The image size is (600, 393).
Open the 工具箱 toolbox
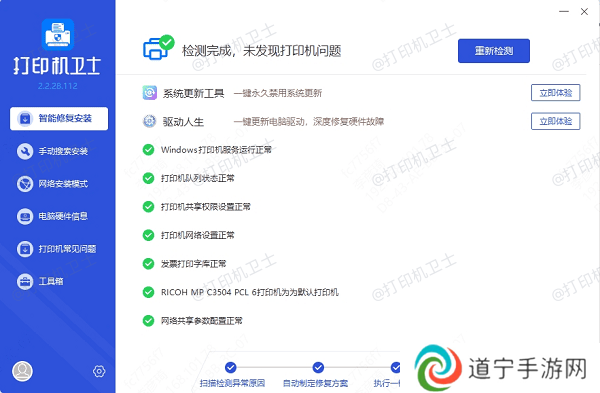point(40,282)
